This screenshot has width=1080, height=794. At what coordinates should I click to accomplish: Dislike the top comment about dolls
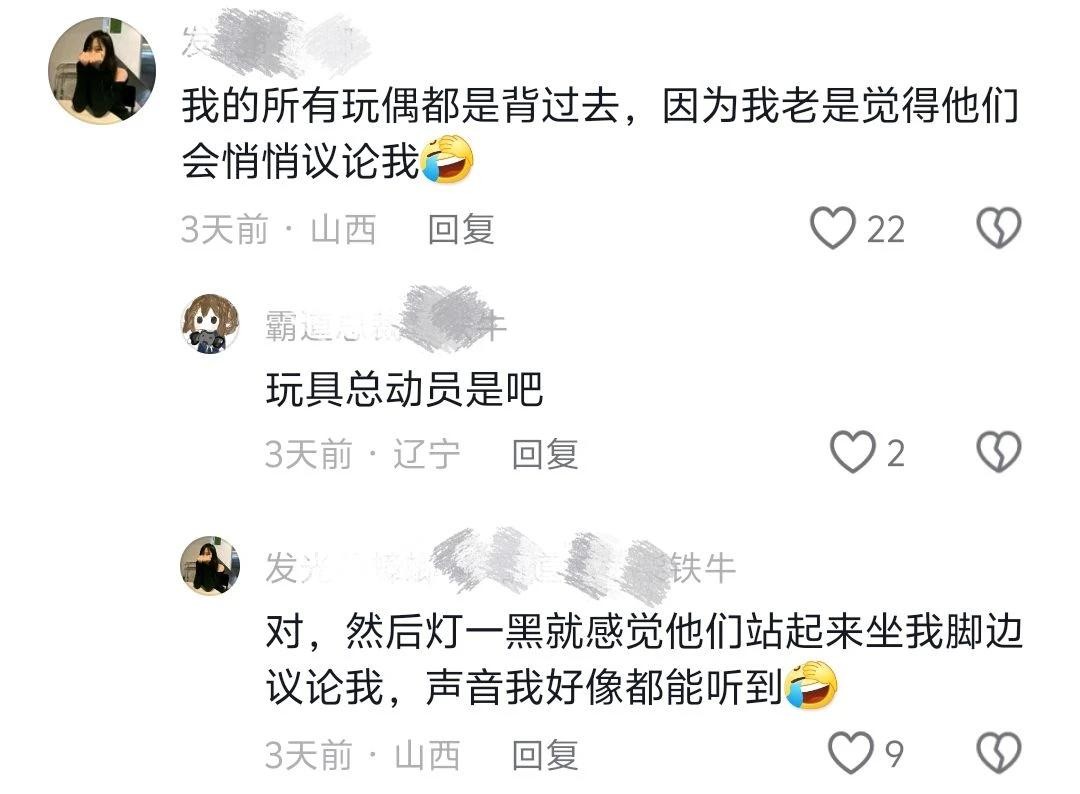click(x=999, y=228)
